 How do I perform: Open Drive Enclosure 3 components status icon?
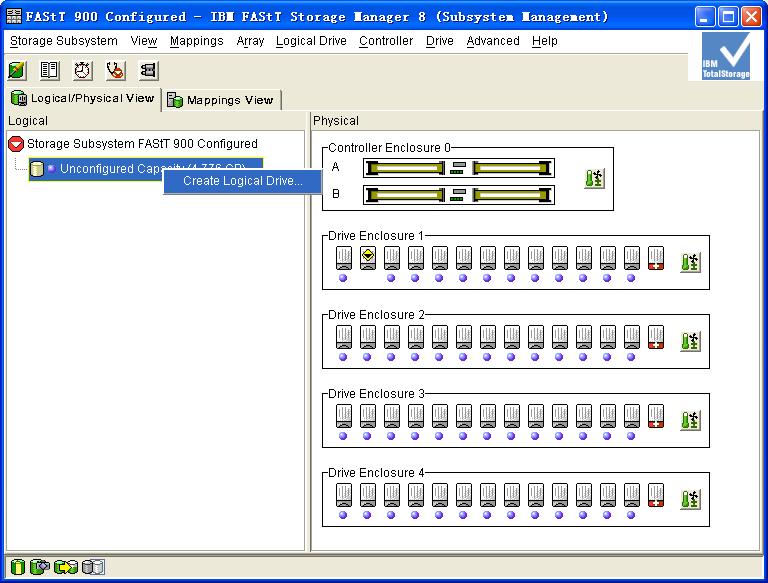coord(690,420)
